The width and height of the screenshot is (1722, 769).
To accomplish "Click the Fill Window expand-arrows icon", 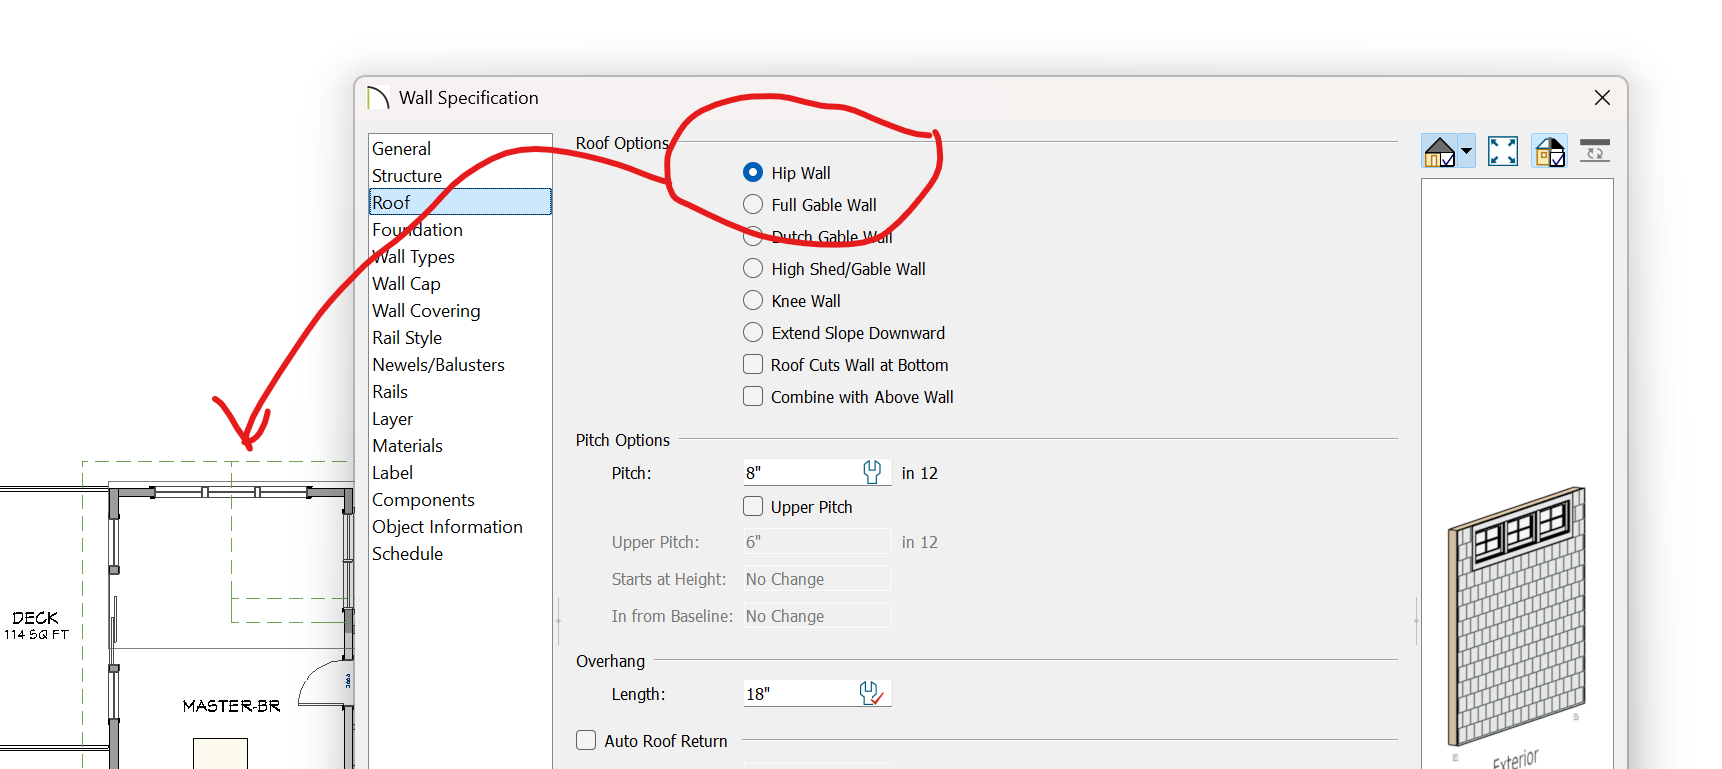I will pos(1502,152).
